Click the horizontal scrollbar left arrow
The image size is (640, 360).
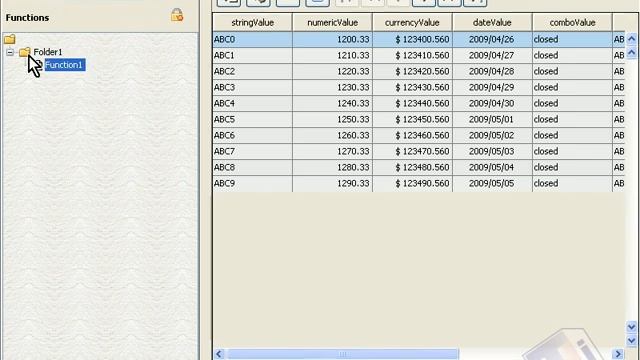(x=219, y=354)
